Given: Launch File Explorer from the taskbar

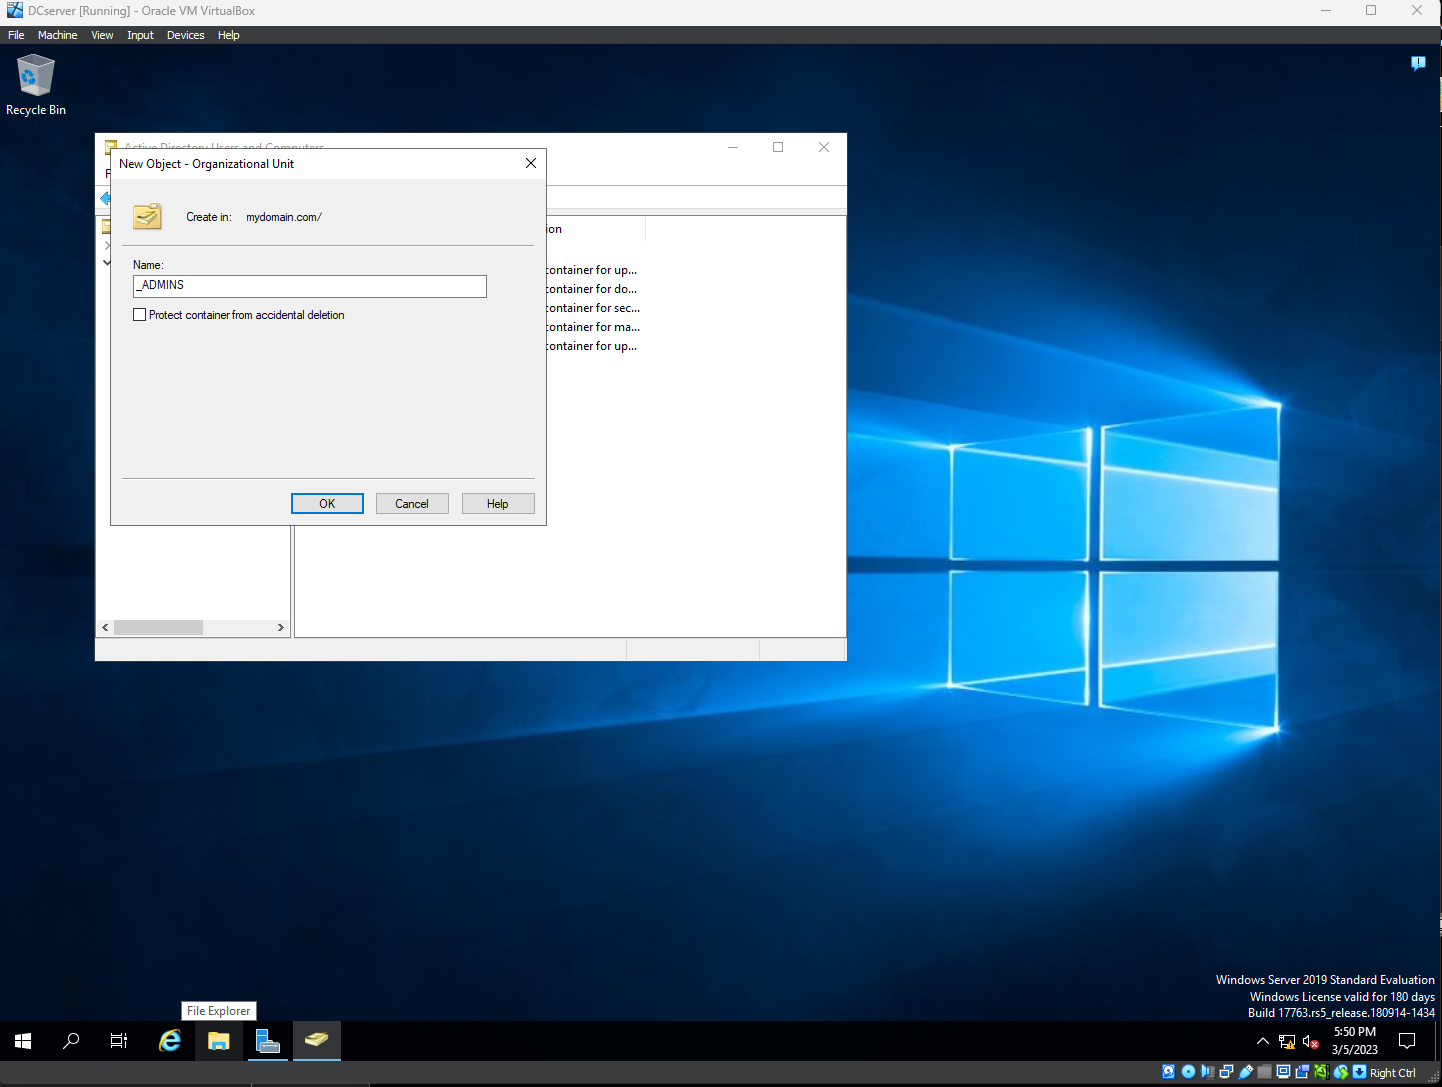Looking at the screenshot, I should pyautogui.click(x=218, y=1040).
